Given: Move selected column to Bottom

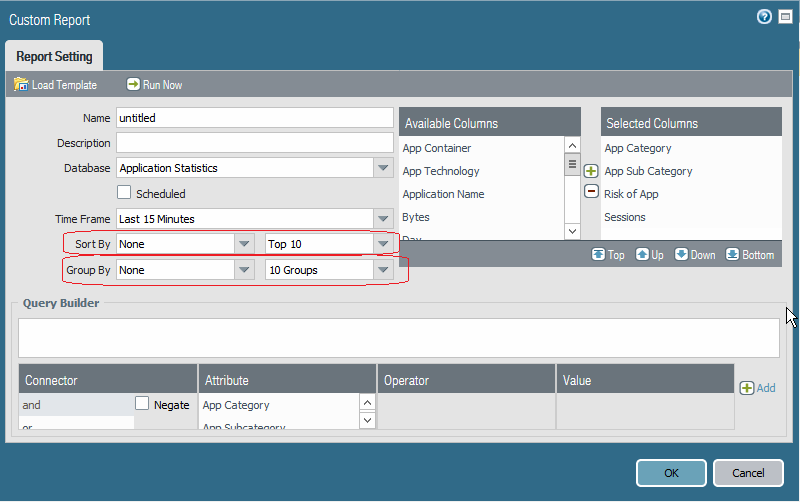Looking at the screenshot, I should pos(732,254).
